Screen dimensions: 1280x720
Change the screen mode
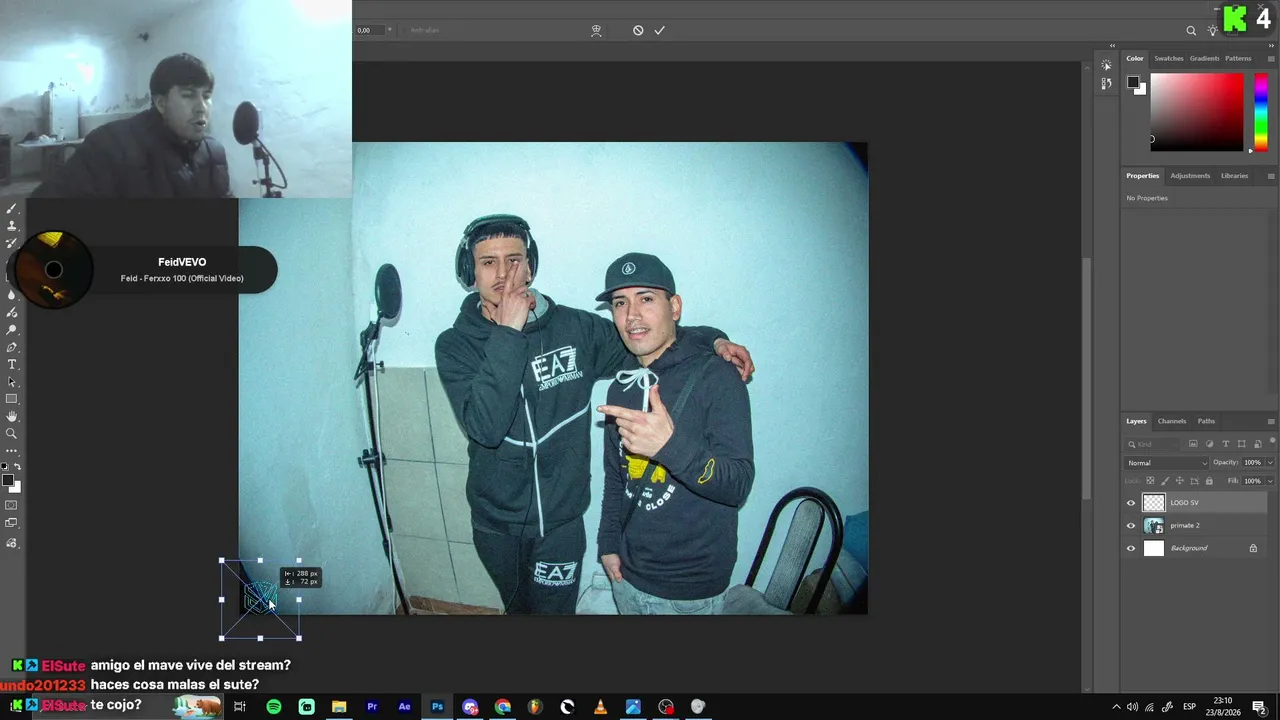point(12,523)
